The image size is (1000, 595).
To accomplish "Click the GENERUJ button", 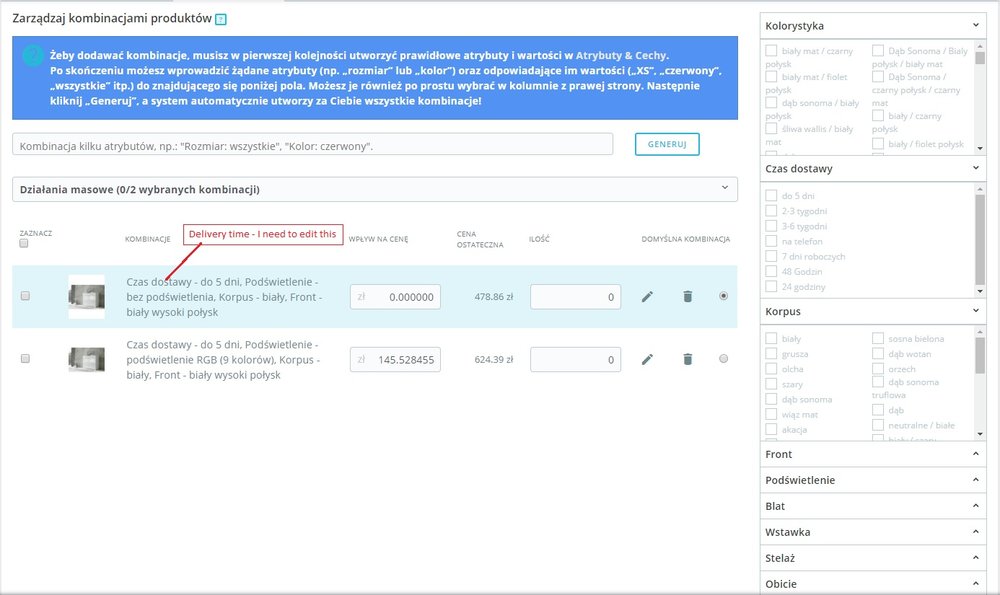I will pyautogui.click(x=667, y=144).
